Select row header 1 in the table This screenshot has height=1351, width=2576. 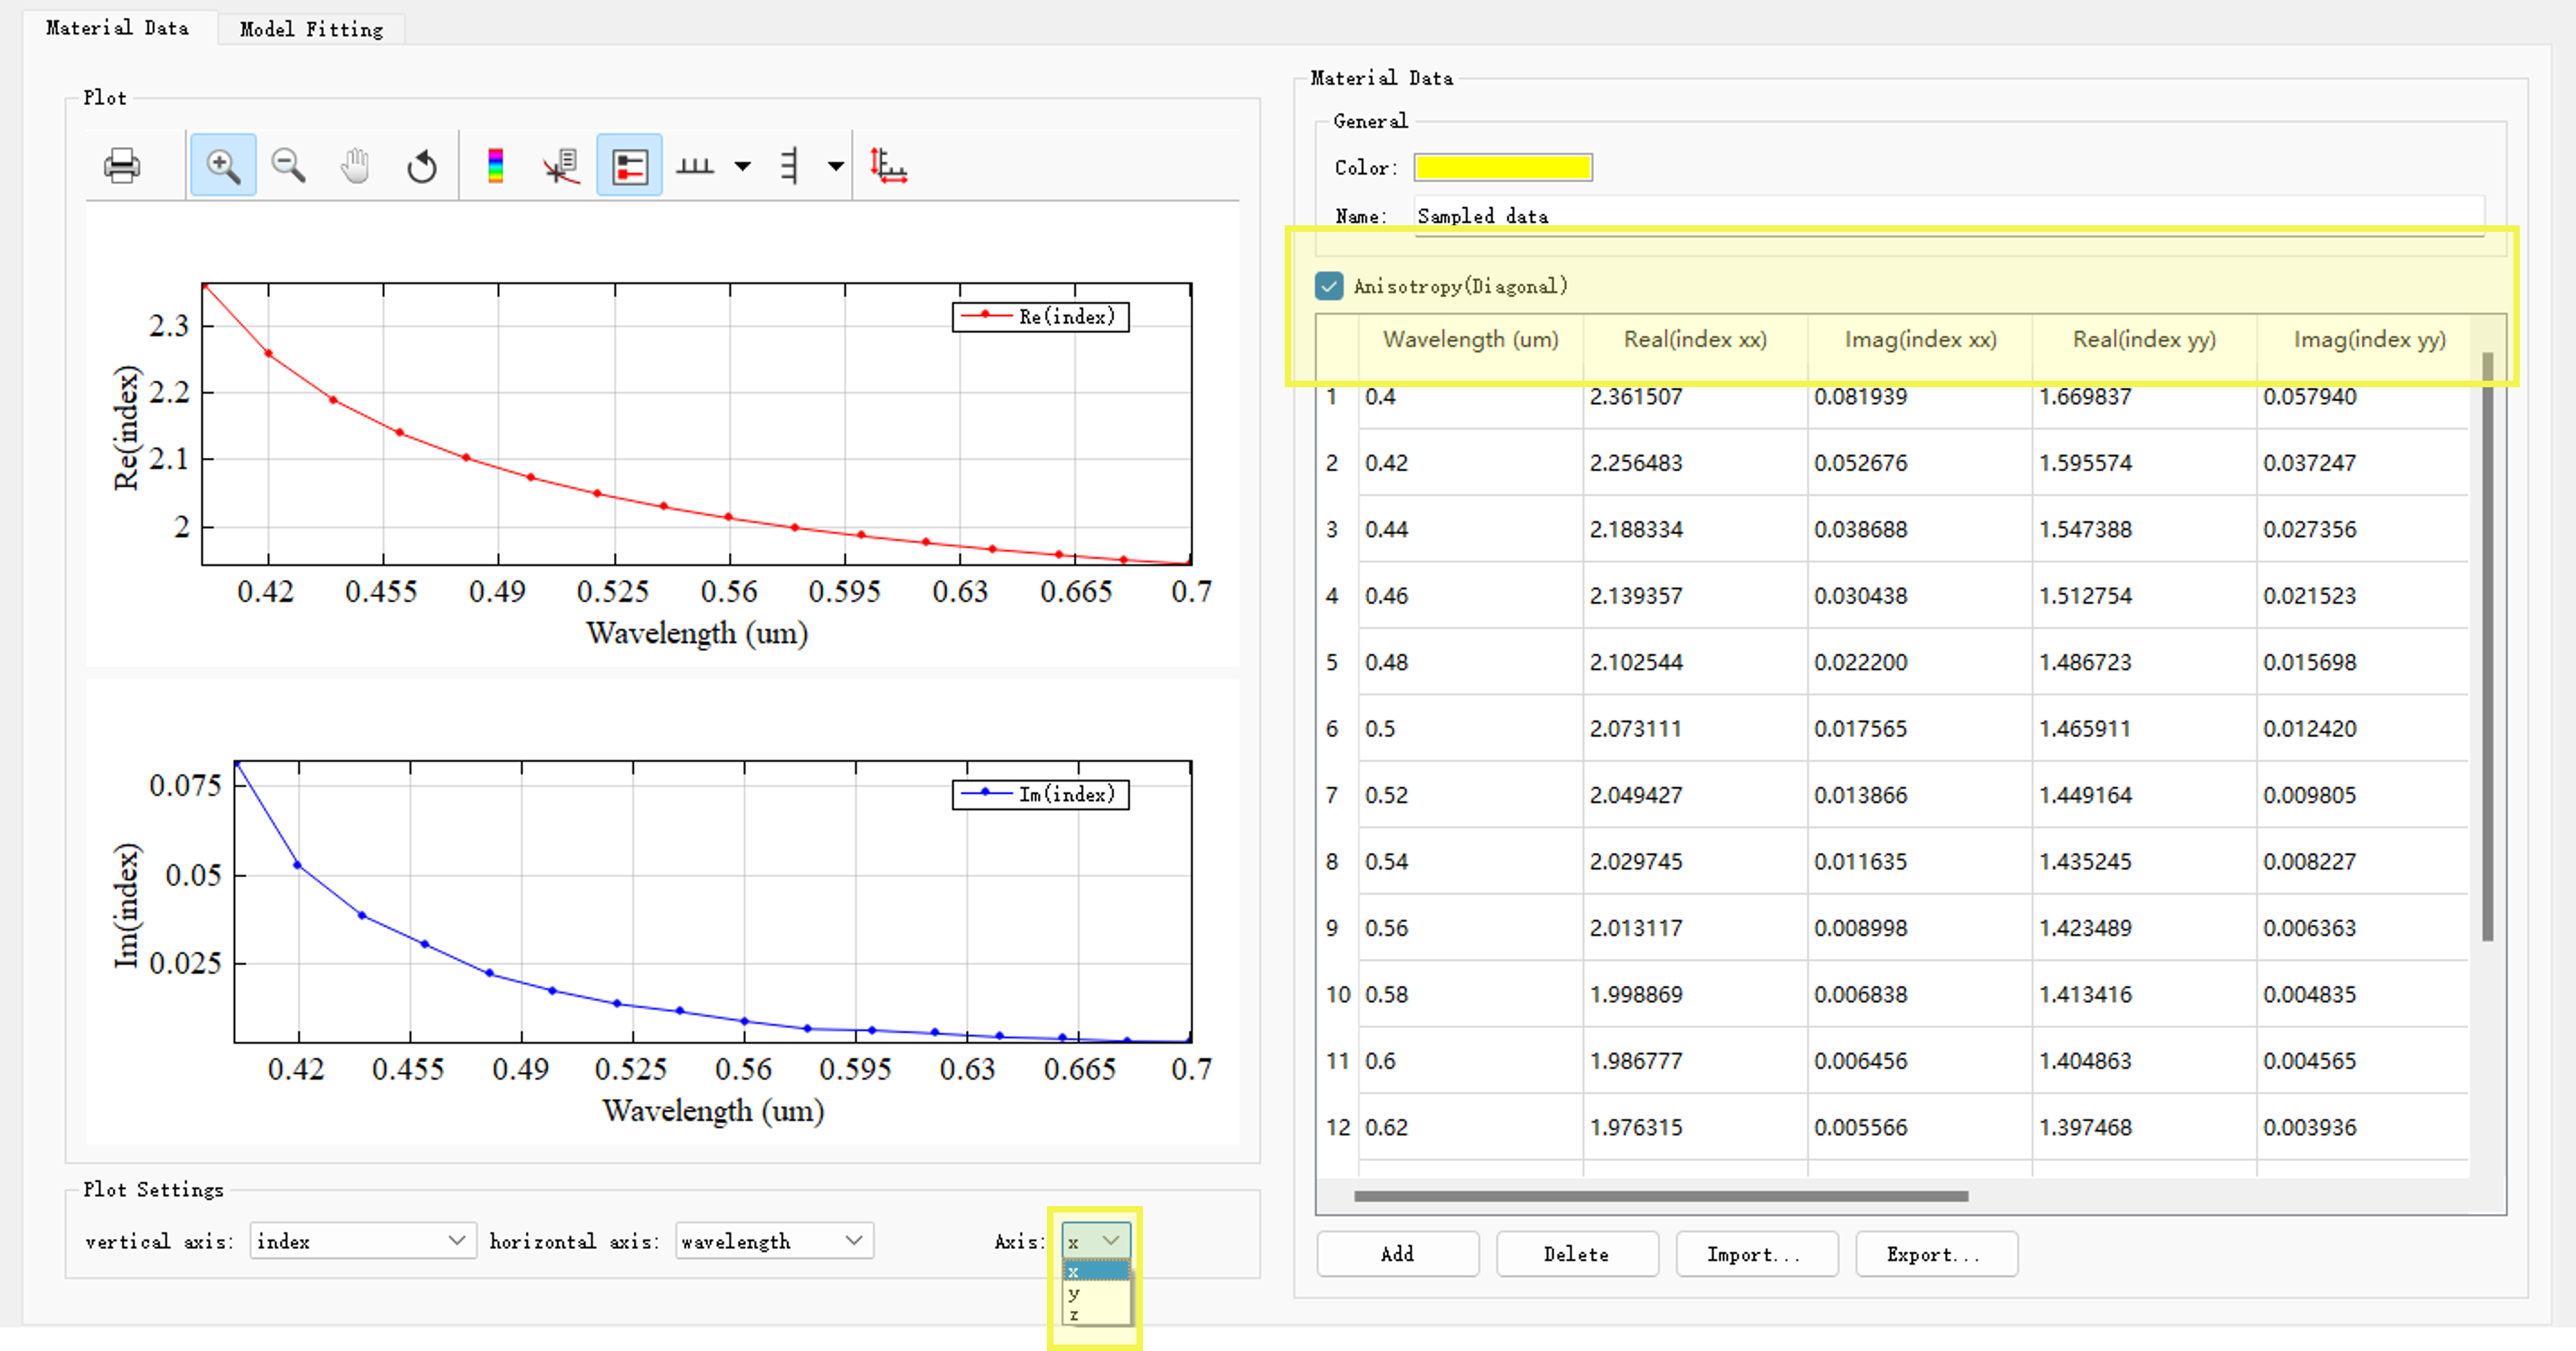(1337, 397)
